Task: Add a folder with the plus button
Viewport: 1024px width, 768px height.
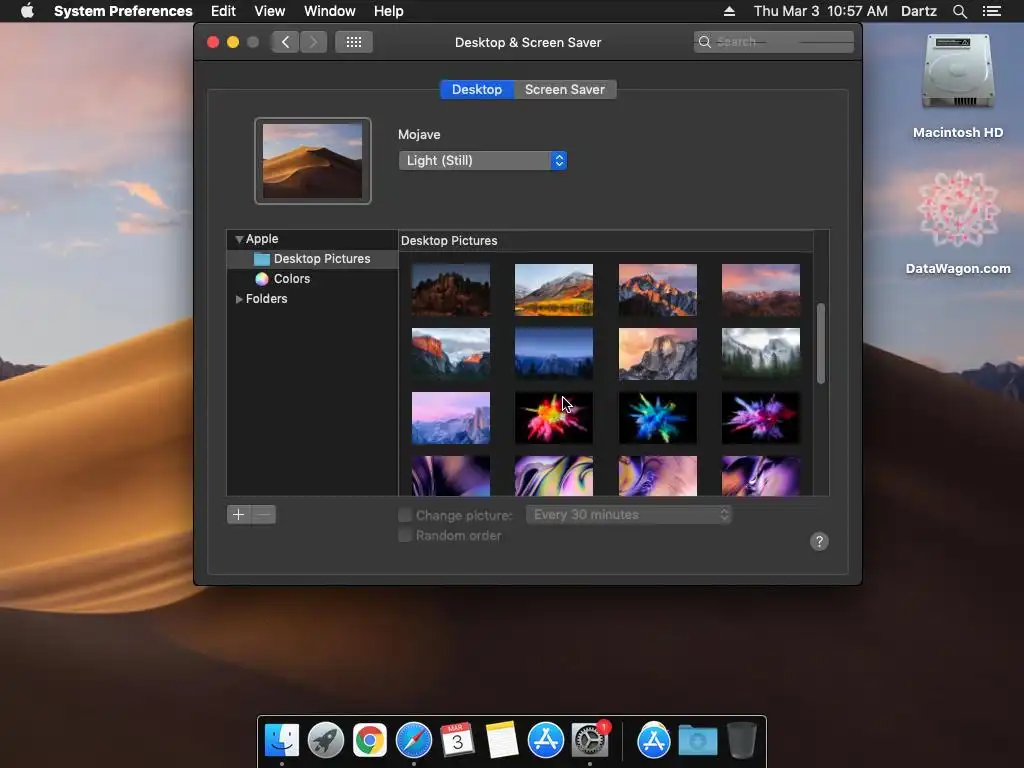Action: coord(239,515)
